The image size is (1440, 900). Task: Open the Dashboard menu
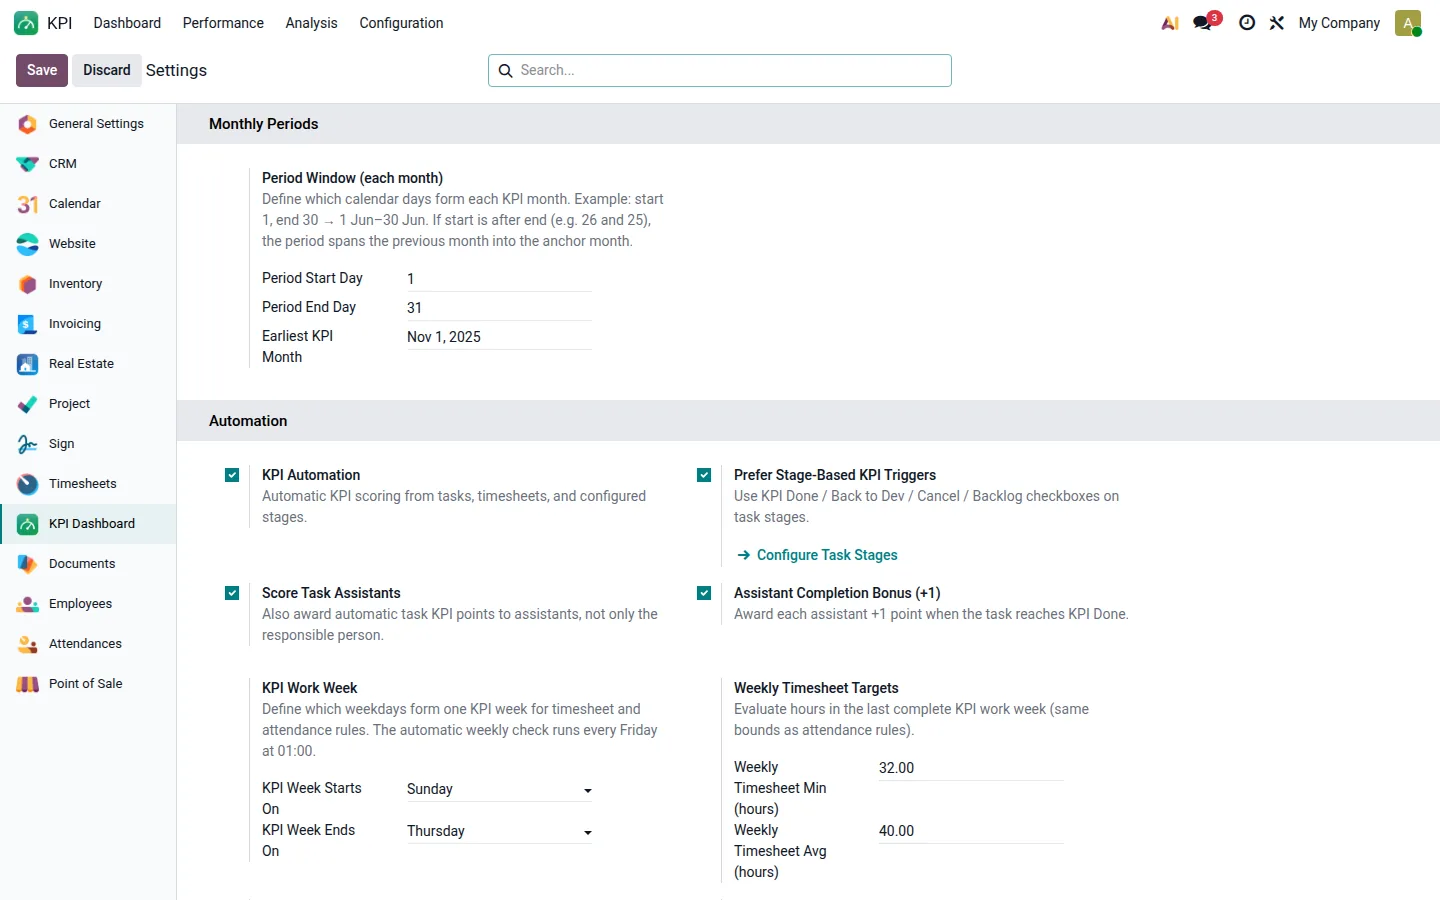(127, 23)
